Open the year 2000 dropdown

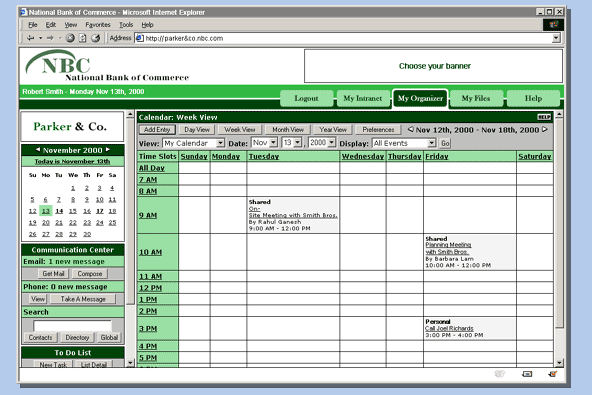331,142
